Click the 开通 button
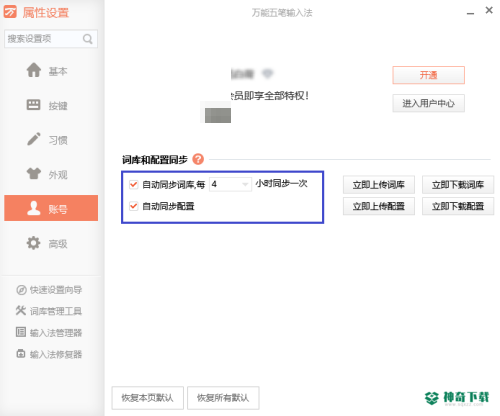Viewport: 500px width, 416px height. tap(428, 75)
